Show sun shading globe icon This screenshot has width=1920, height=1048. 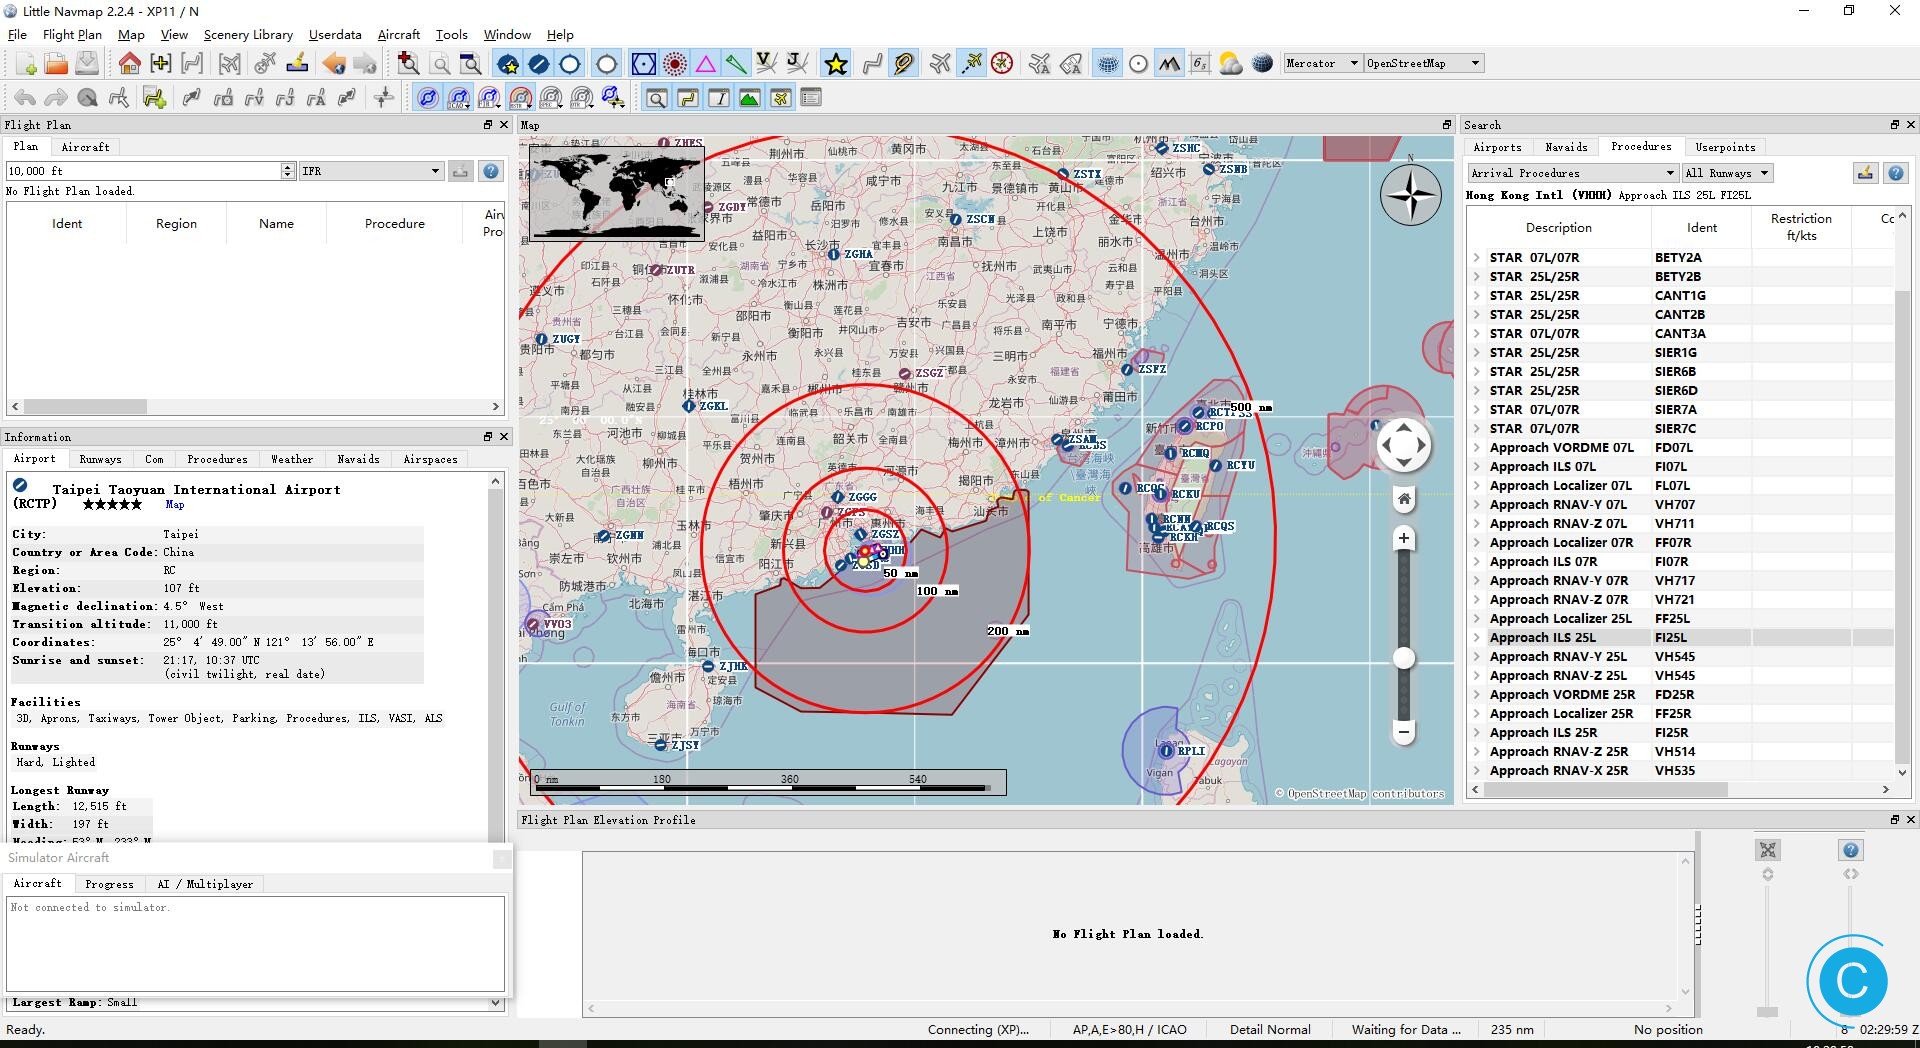(1263, 64)
